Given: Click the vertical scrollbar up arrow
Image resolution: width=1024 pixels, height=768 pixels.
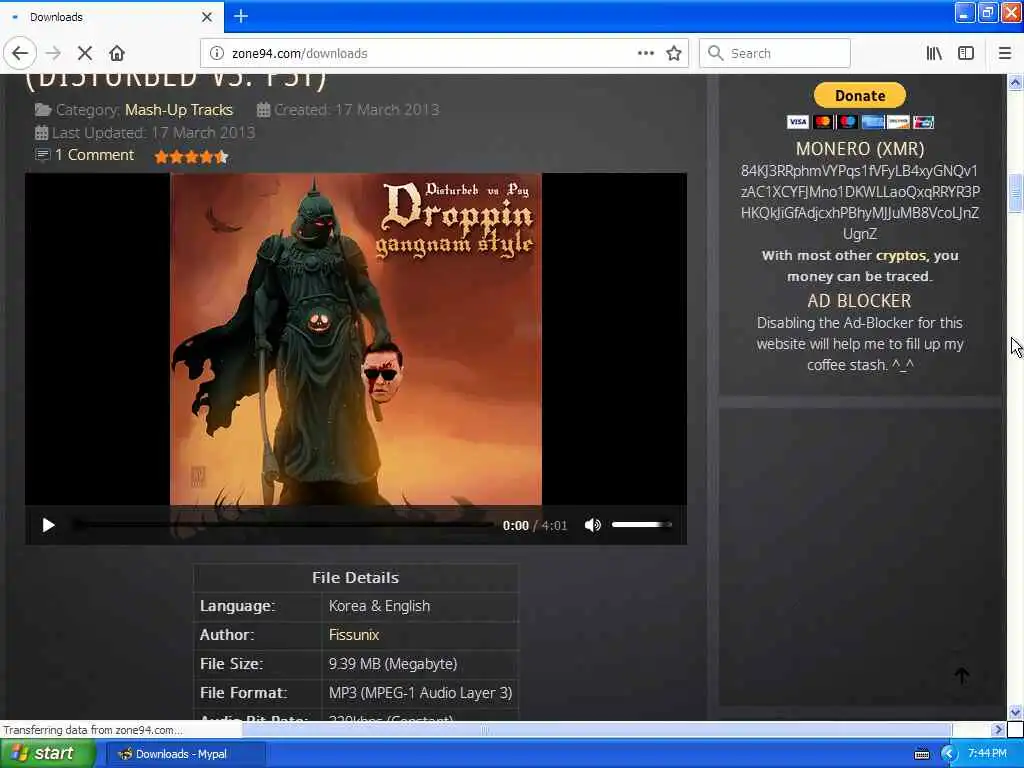Looking at the screenshot, I should [1015, 82].
